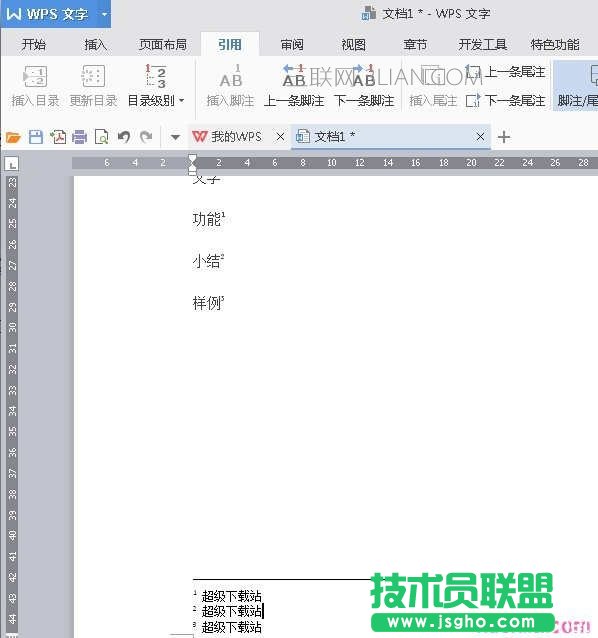Click the word 样例 in the document
598x638 pixels.
pos(207,303)
